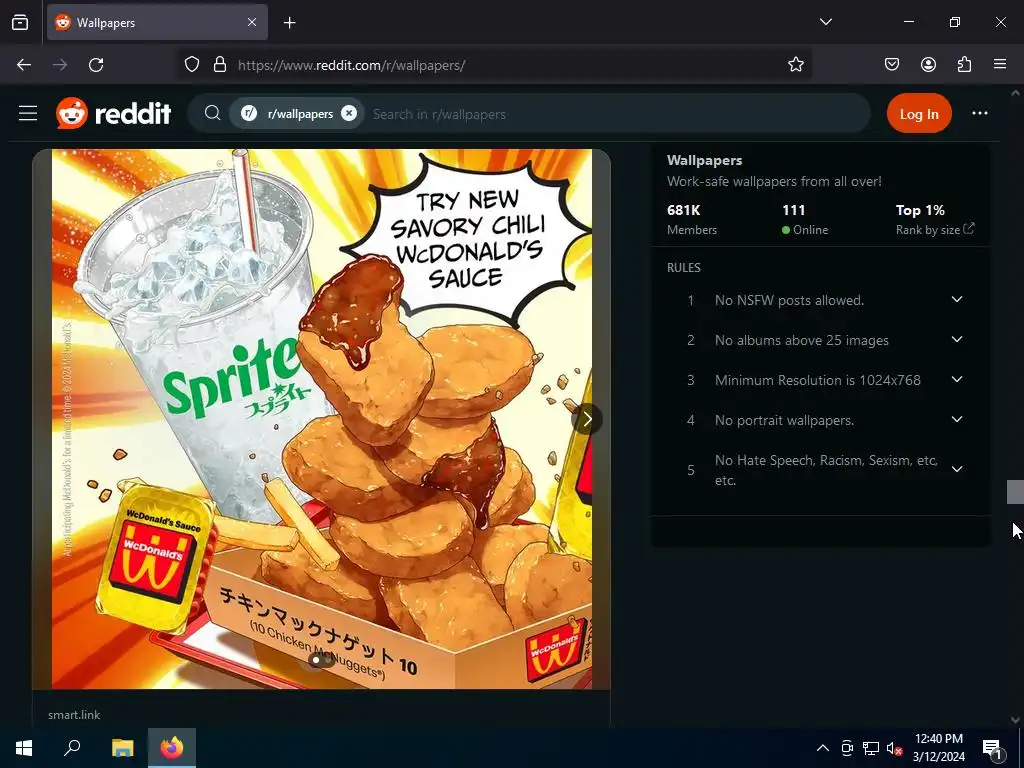Expand rule 5 No Hate Speech chevron
This screenshot has height=768, width=1024.
point(957,470)
